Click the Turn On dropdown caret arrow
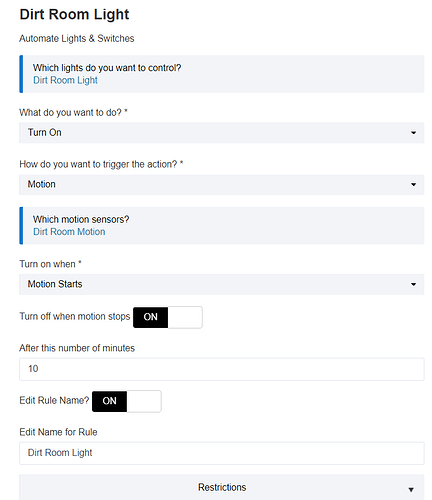432x500 pixels. [x=413, y=133]
